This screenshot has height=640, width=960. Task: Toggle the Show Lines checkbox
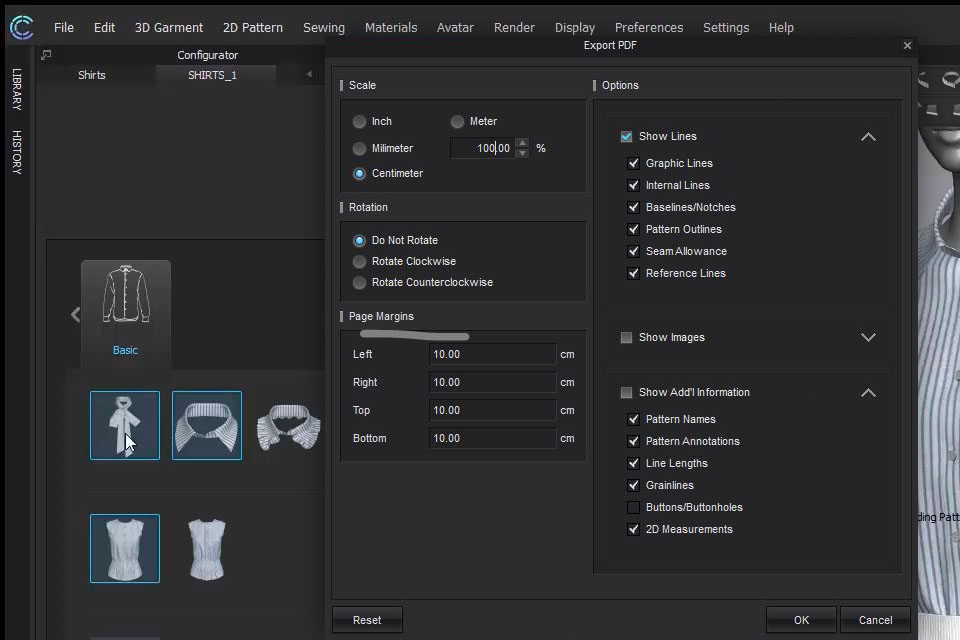(626, 136)
